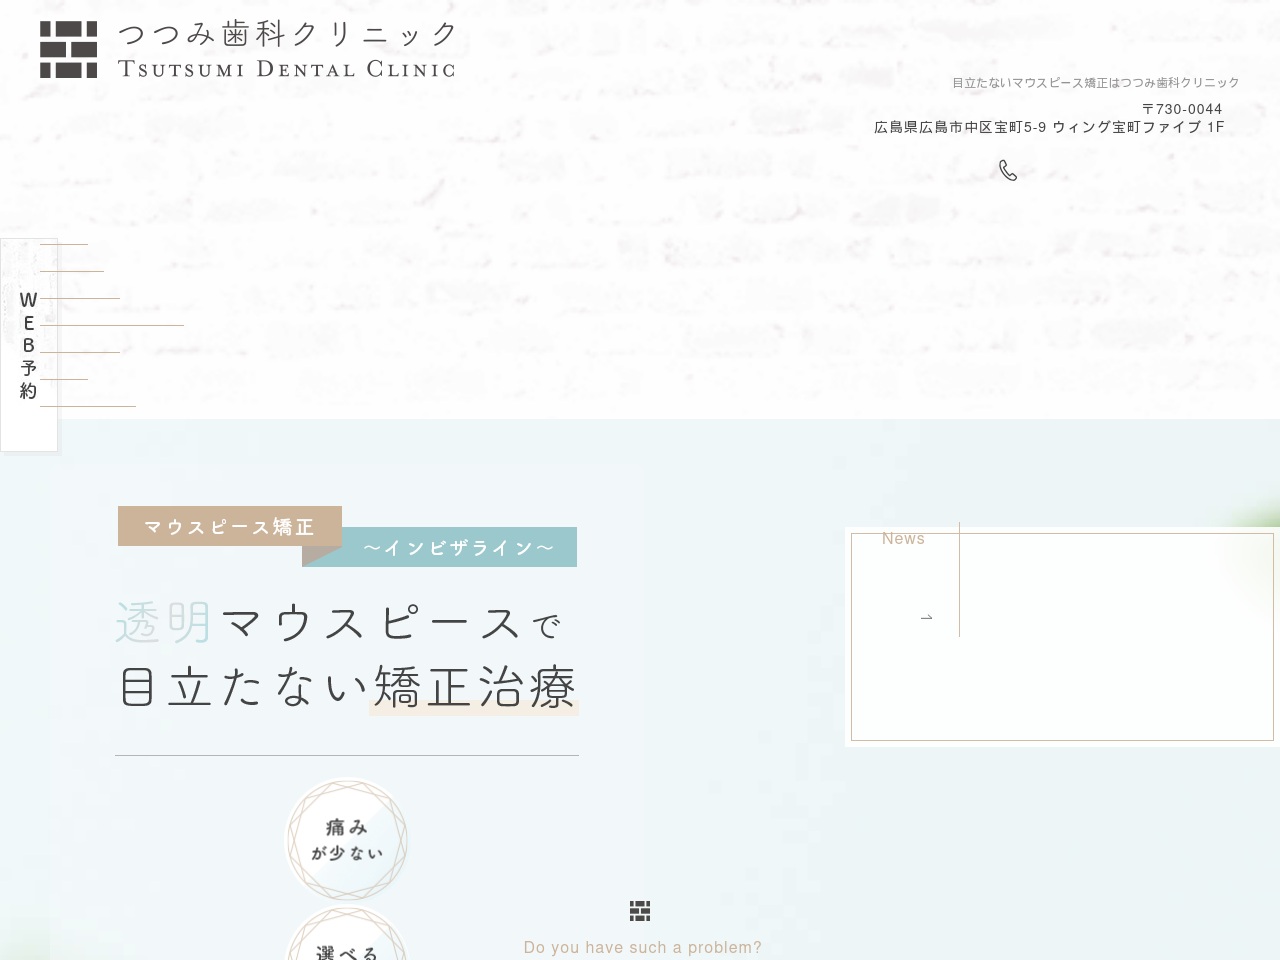This screenshot has height=960, width=1280.
Task: Click the address line 広島県広島市中区宝町5-9
Action: pyautogui.click(x=1049, y=127)
